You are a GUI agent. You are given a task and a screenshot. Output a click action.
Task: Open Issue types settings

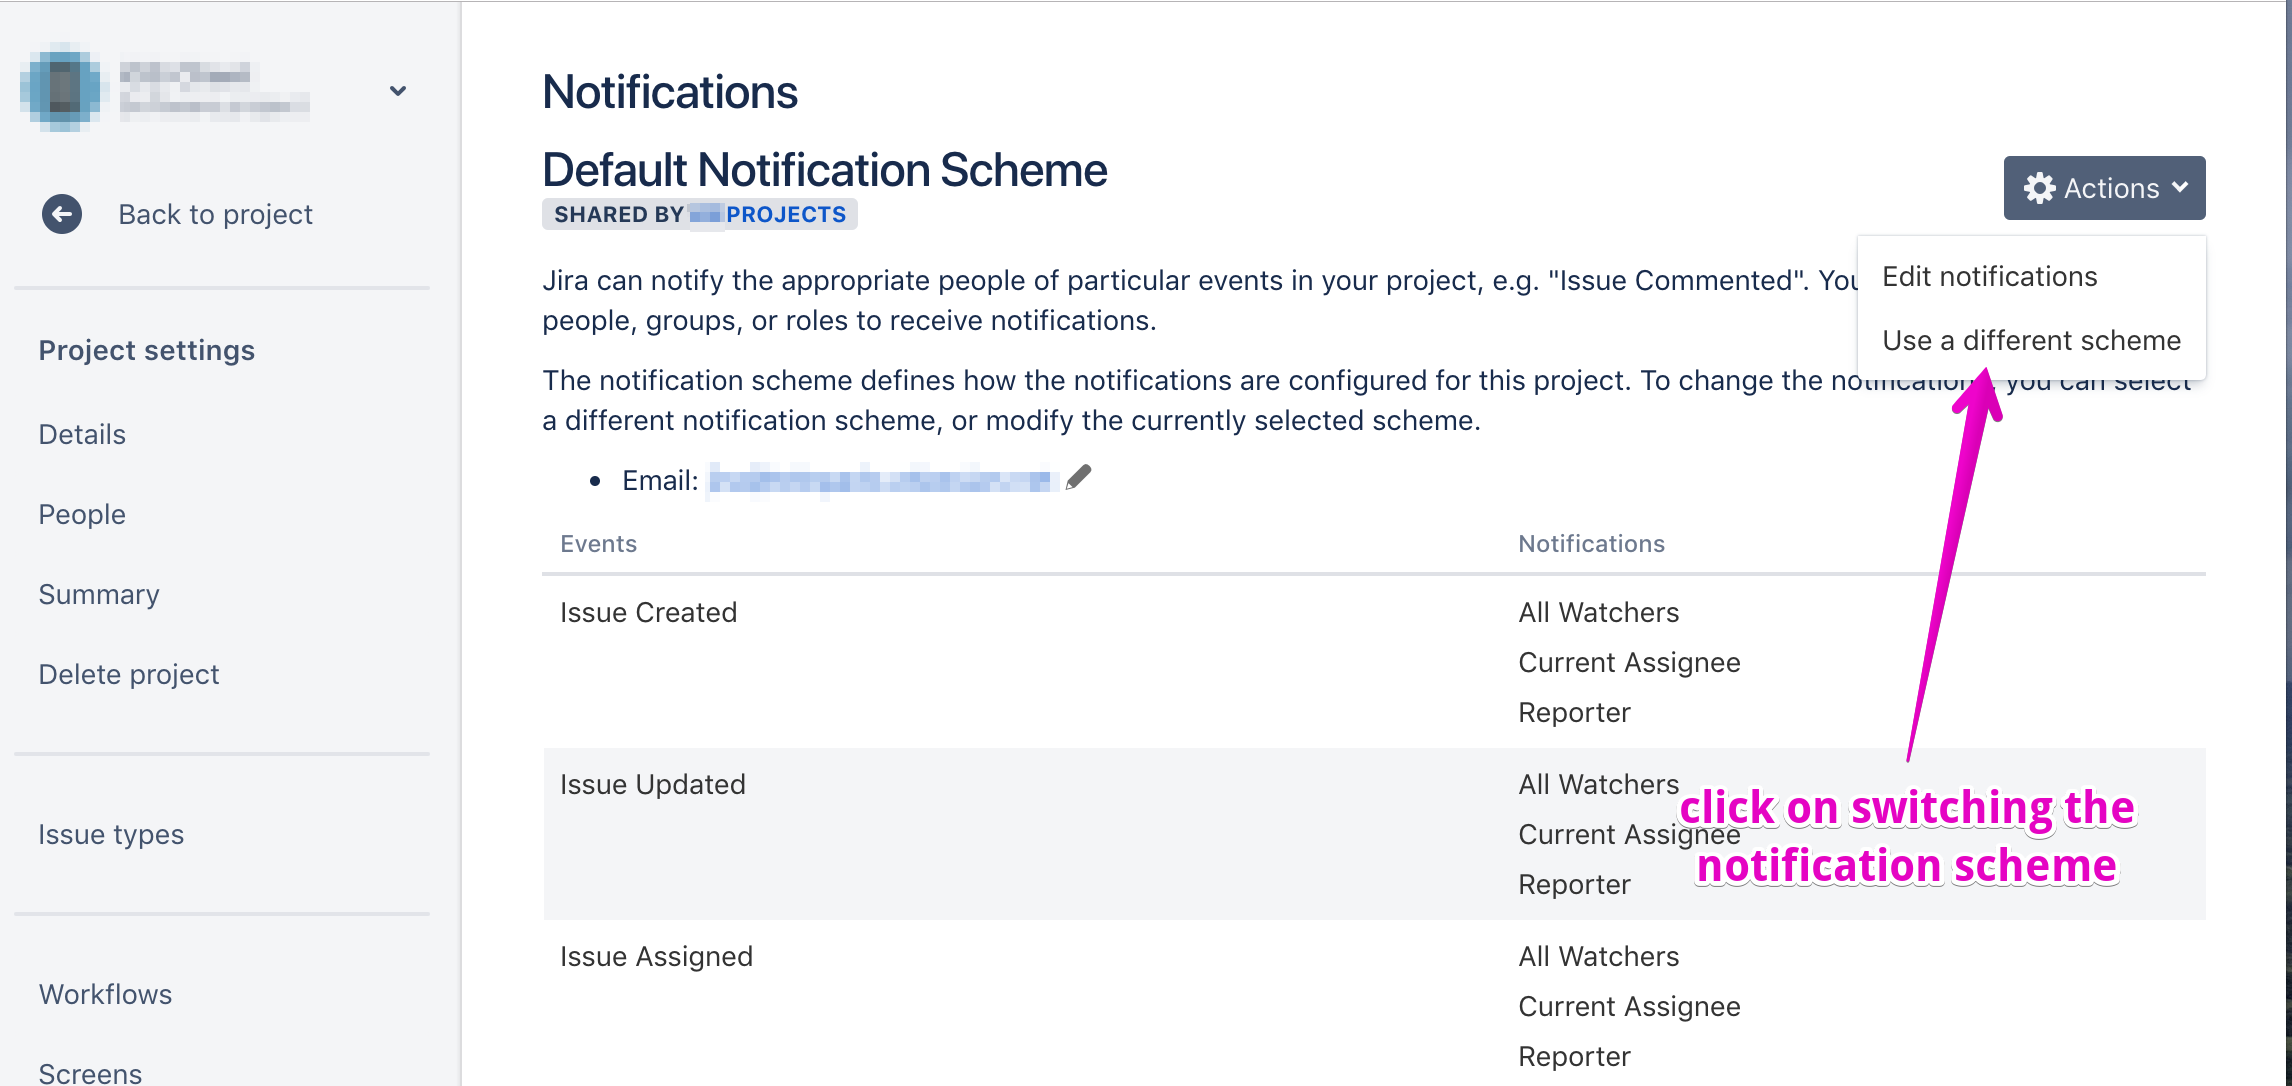[x=111, y=834]
